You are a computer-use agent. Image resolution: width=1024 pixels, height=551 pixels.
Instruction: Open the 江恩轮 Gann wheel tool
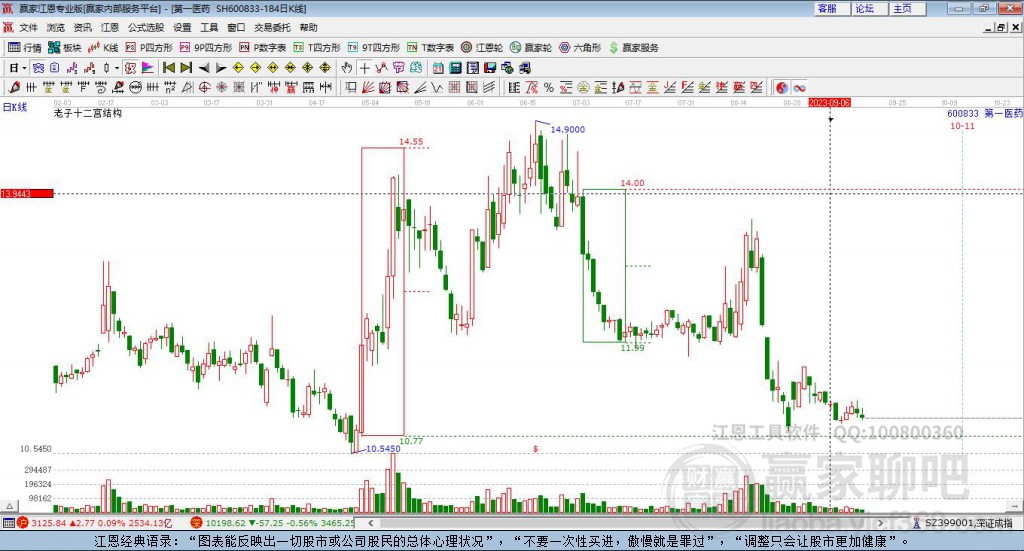pos(482,48)
